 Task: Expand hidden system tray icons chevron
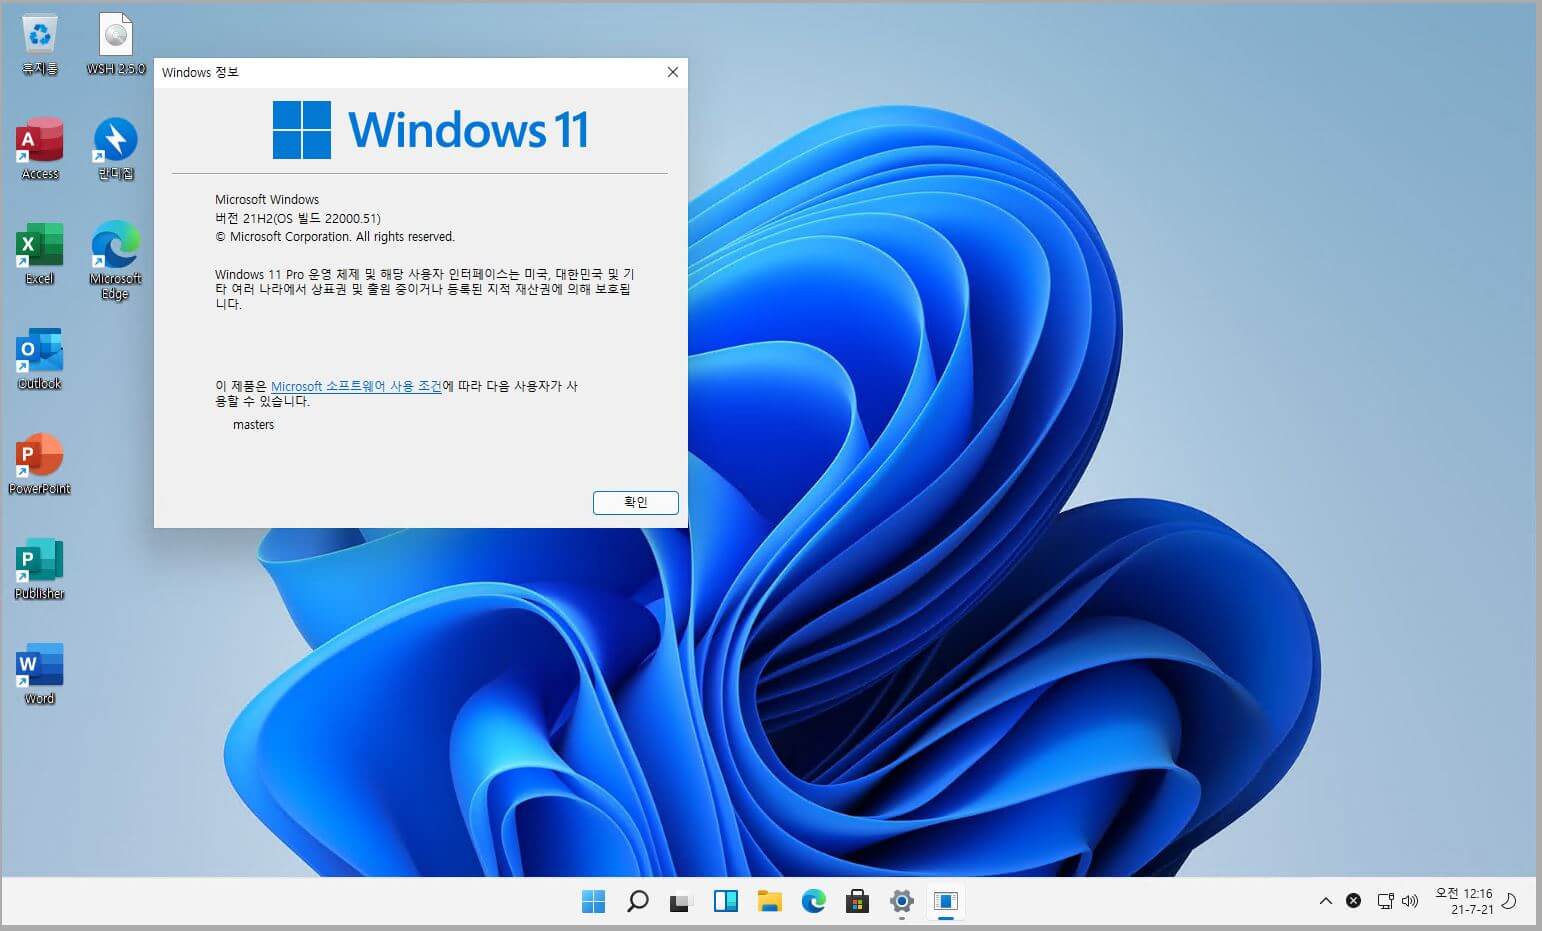1326,901
